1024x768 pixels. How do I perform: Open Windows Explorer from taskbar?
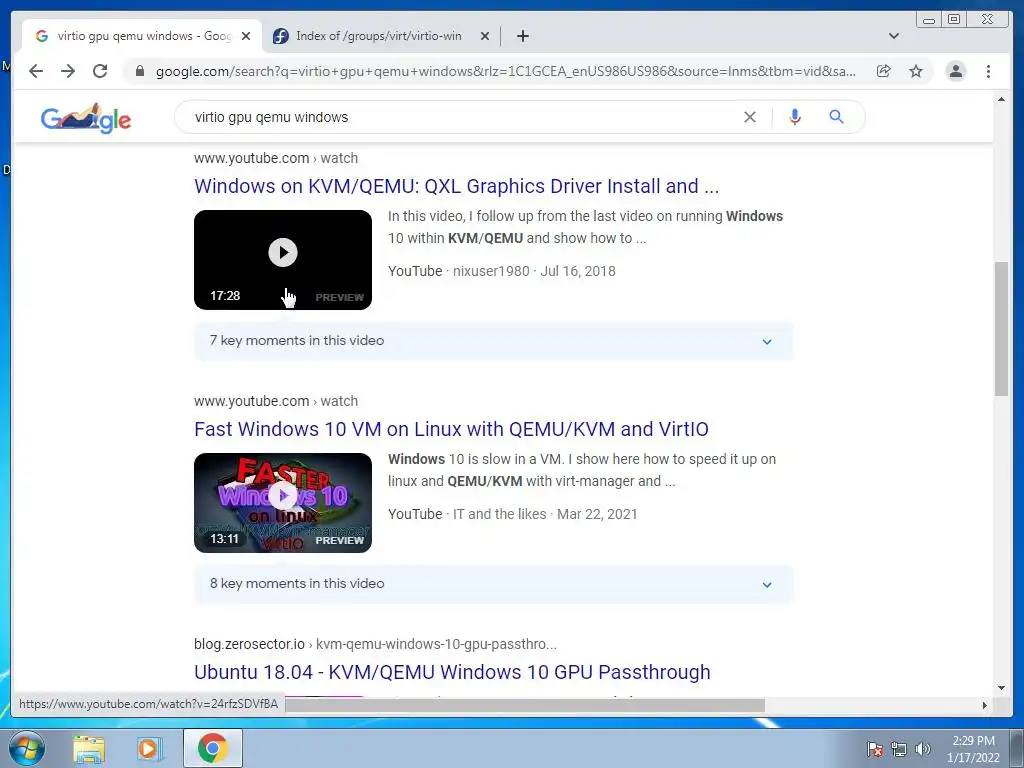click(x=89, y=749)
